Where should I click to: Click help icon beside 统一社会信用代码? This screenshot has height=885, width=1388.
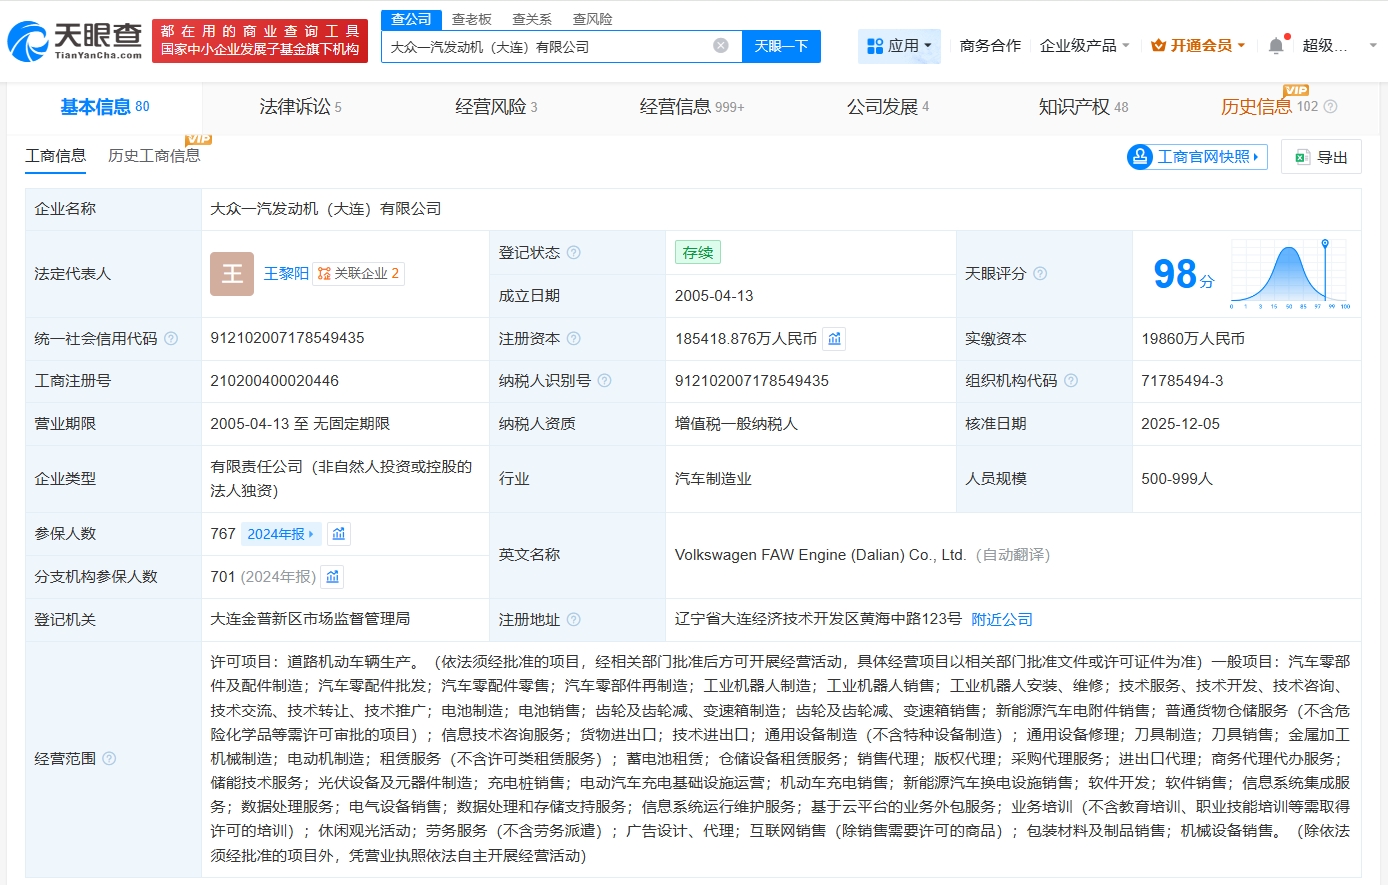(171, 339)
